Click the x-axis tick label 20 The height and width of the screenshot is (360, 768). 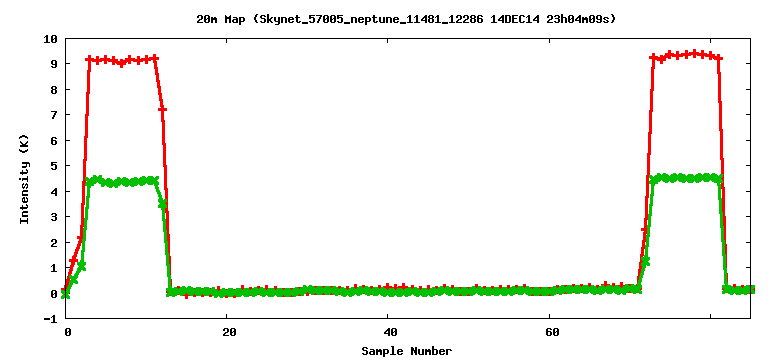pyautogui.click(x=229, y=333)
